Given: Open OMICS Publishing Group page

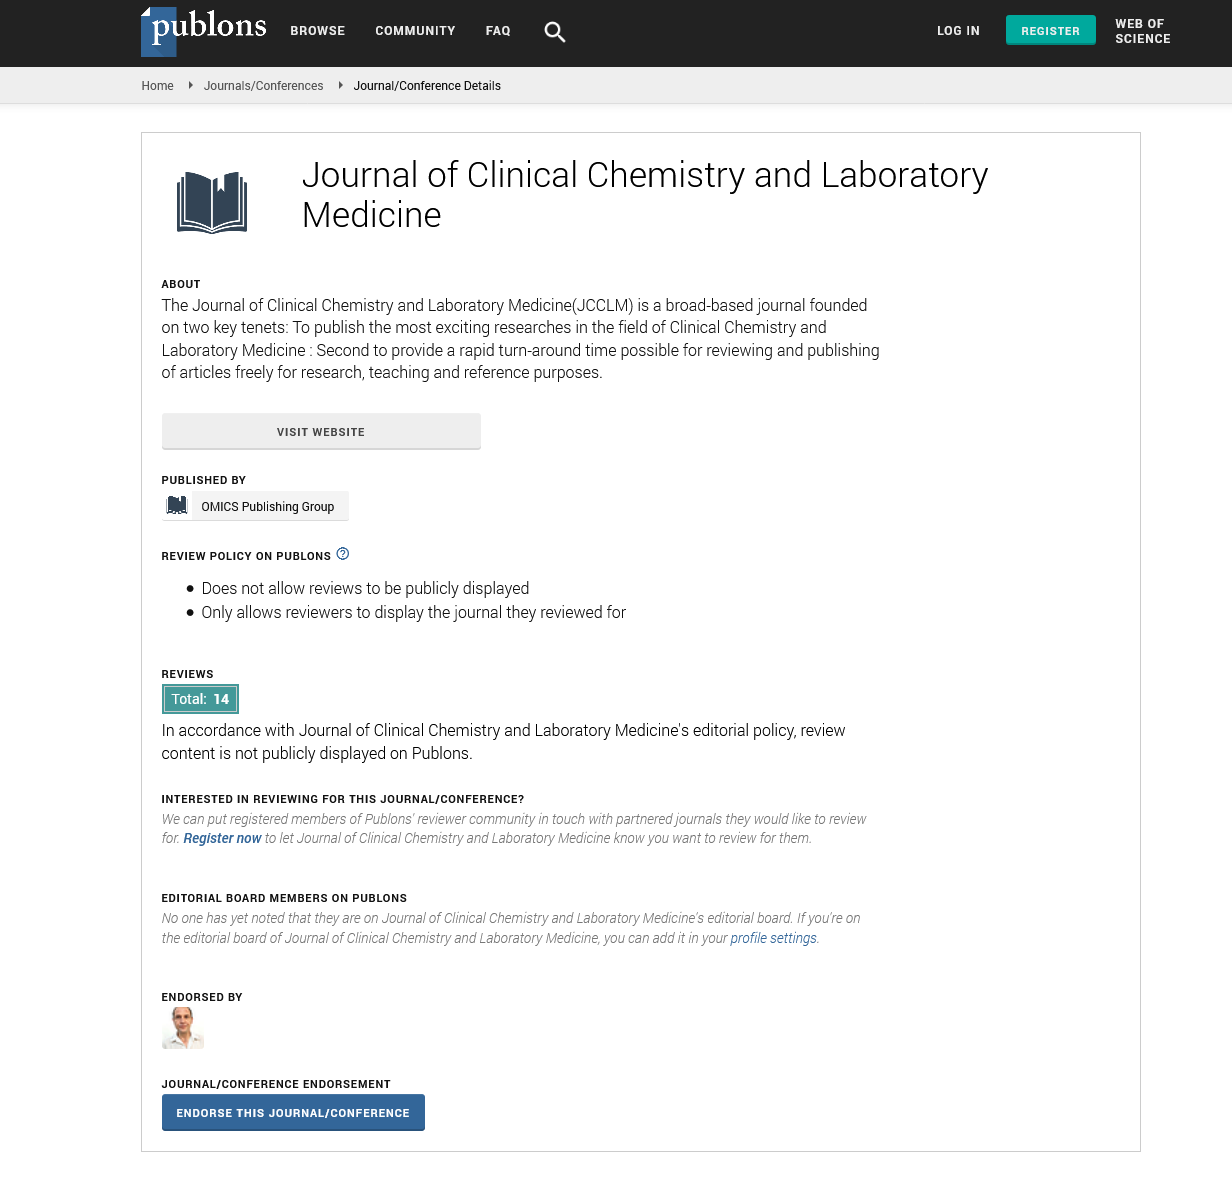Looking at the screenshot, I should [268, 507].
